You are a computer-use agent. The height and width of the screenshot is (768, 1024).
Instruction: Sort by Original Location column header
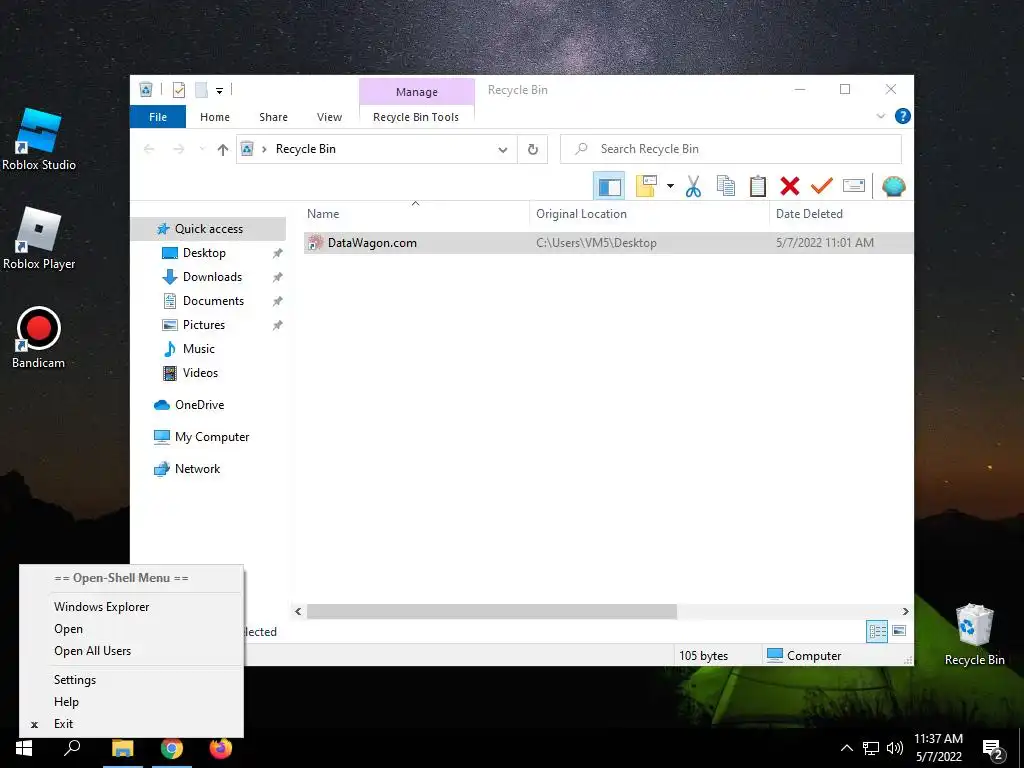pyautogui.click(x=649, y=214)
